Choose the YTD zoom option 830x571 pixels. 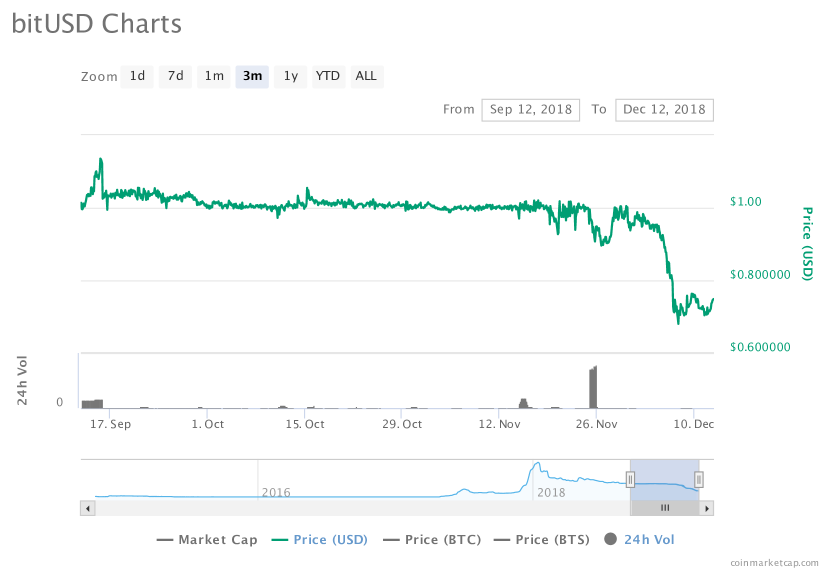coord(327,76)
